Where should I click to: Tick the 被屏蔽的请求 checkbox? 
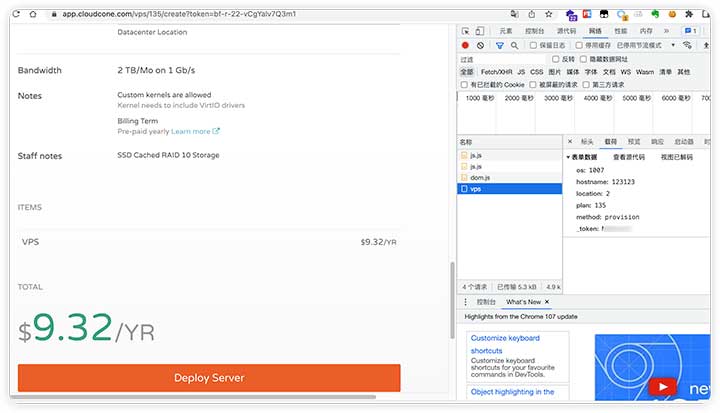[533, 85]
